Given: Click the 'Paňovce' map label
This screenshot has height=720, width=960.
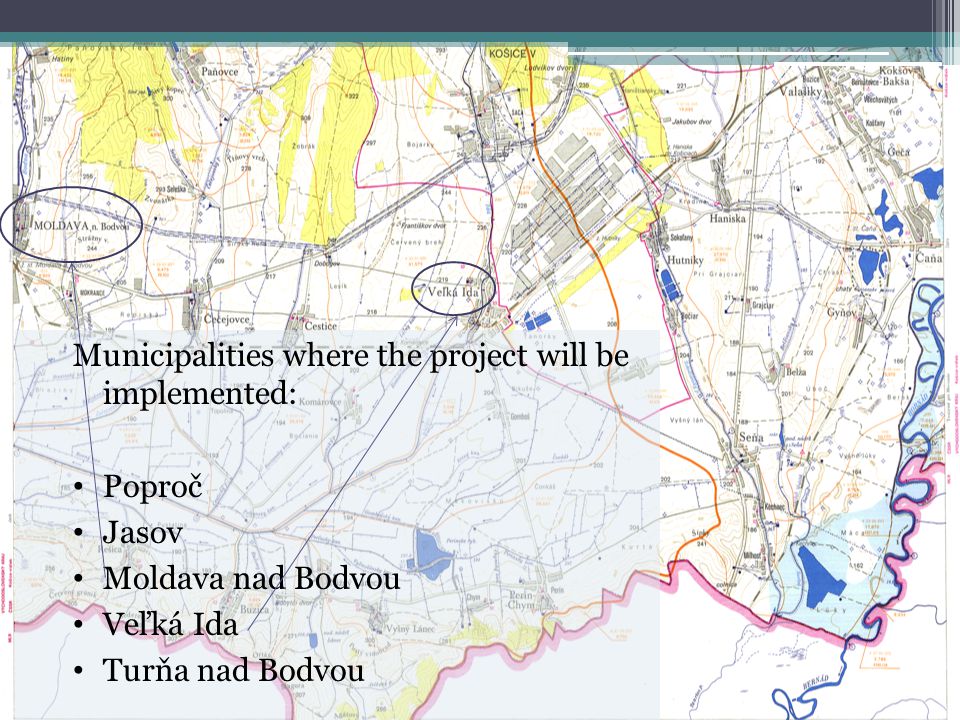Looking at the screenshot, I should tap(220, 72).
